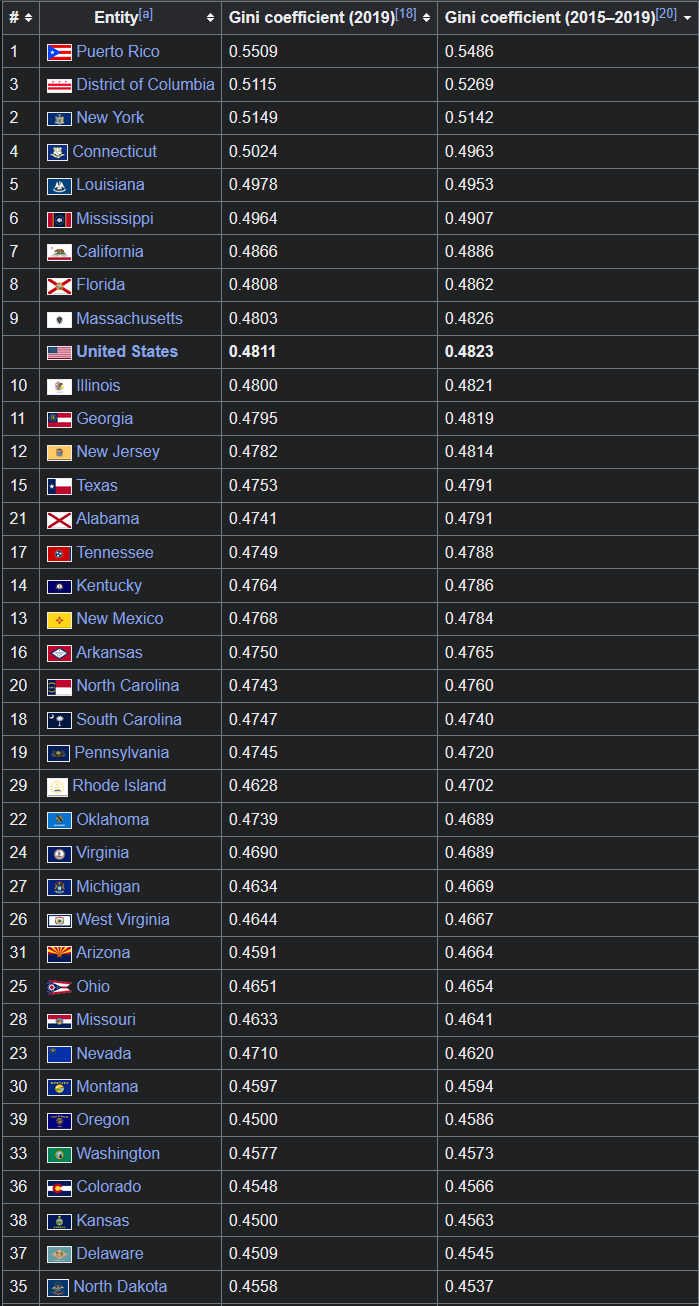Open the Oregon article link
Screen dimensions: 699x1306
pos(103,1120)
